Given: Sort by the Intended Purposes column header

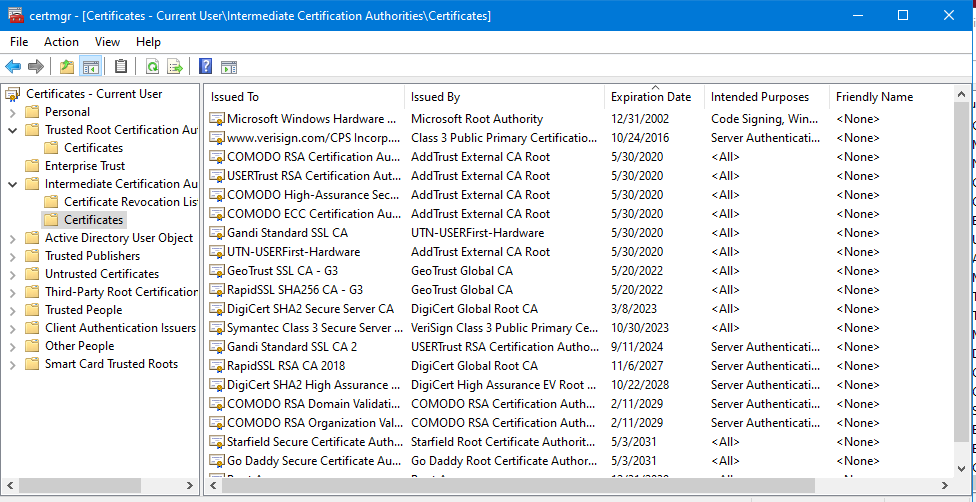Looking at the screenshot, I should (767, 97).
